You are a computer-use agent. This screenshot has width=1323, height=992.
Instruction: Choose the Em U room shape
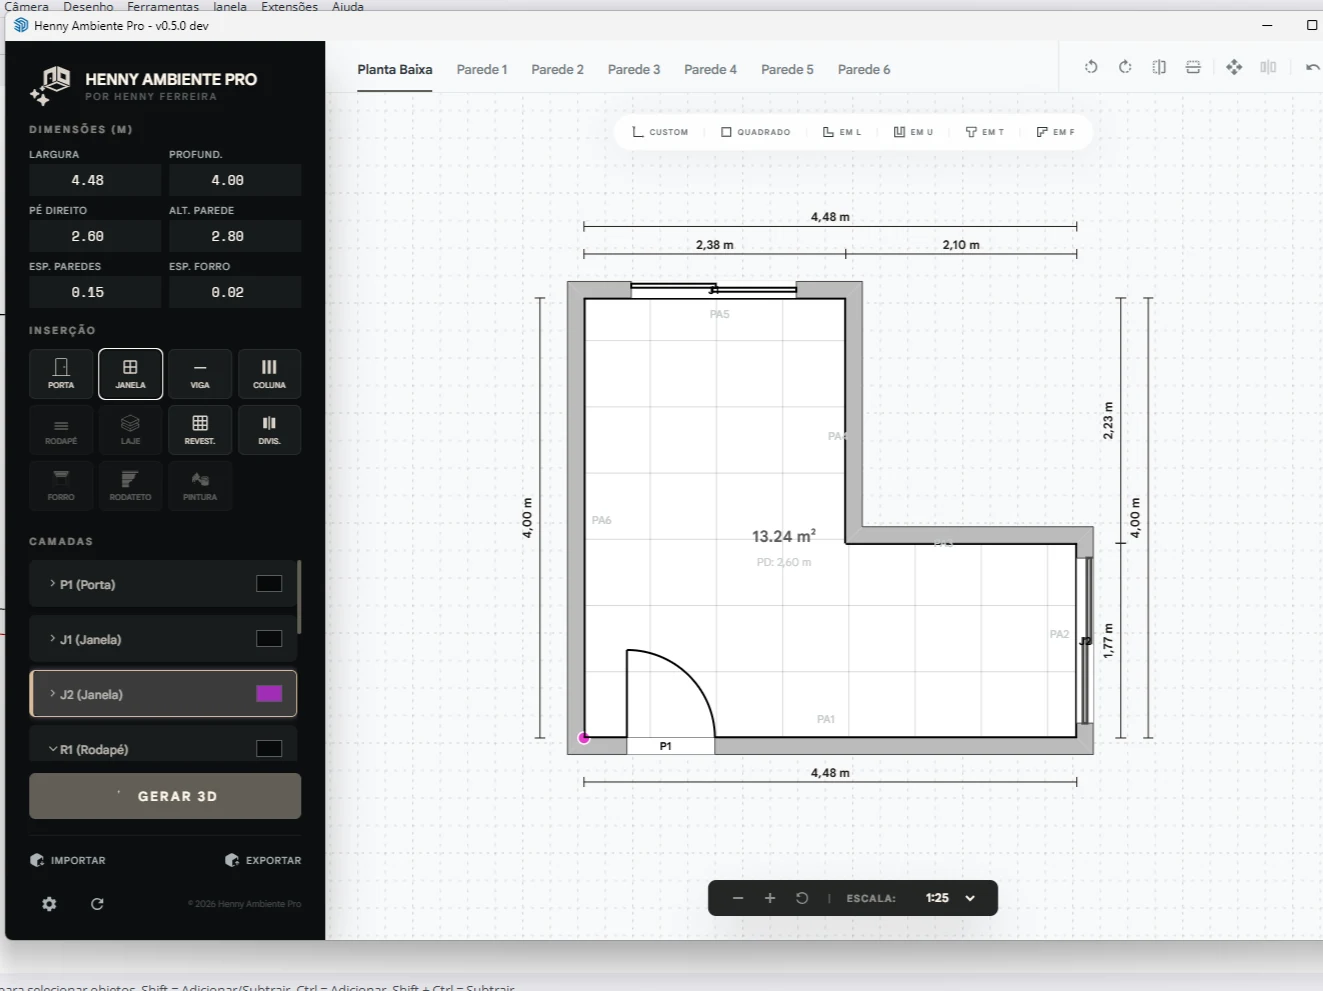913,132
